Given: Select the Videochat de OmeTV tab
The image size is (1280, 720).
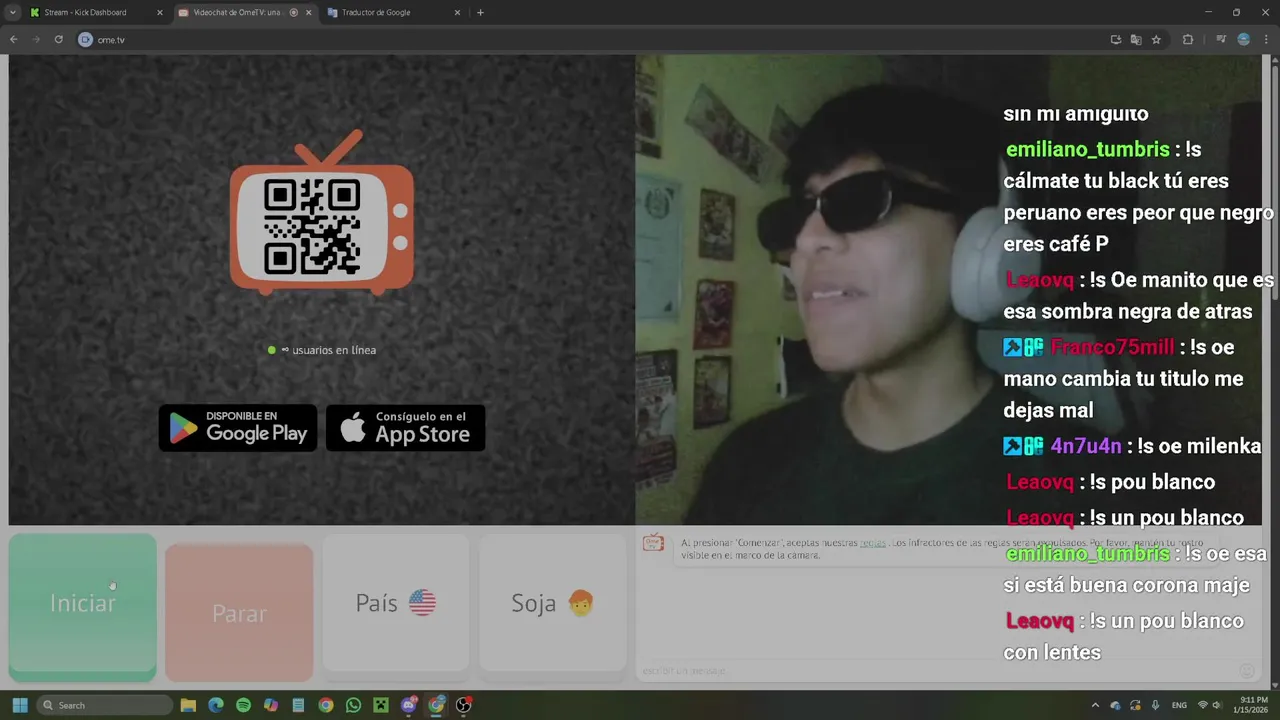Looking at the screenshot, I should (245, 13).
